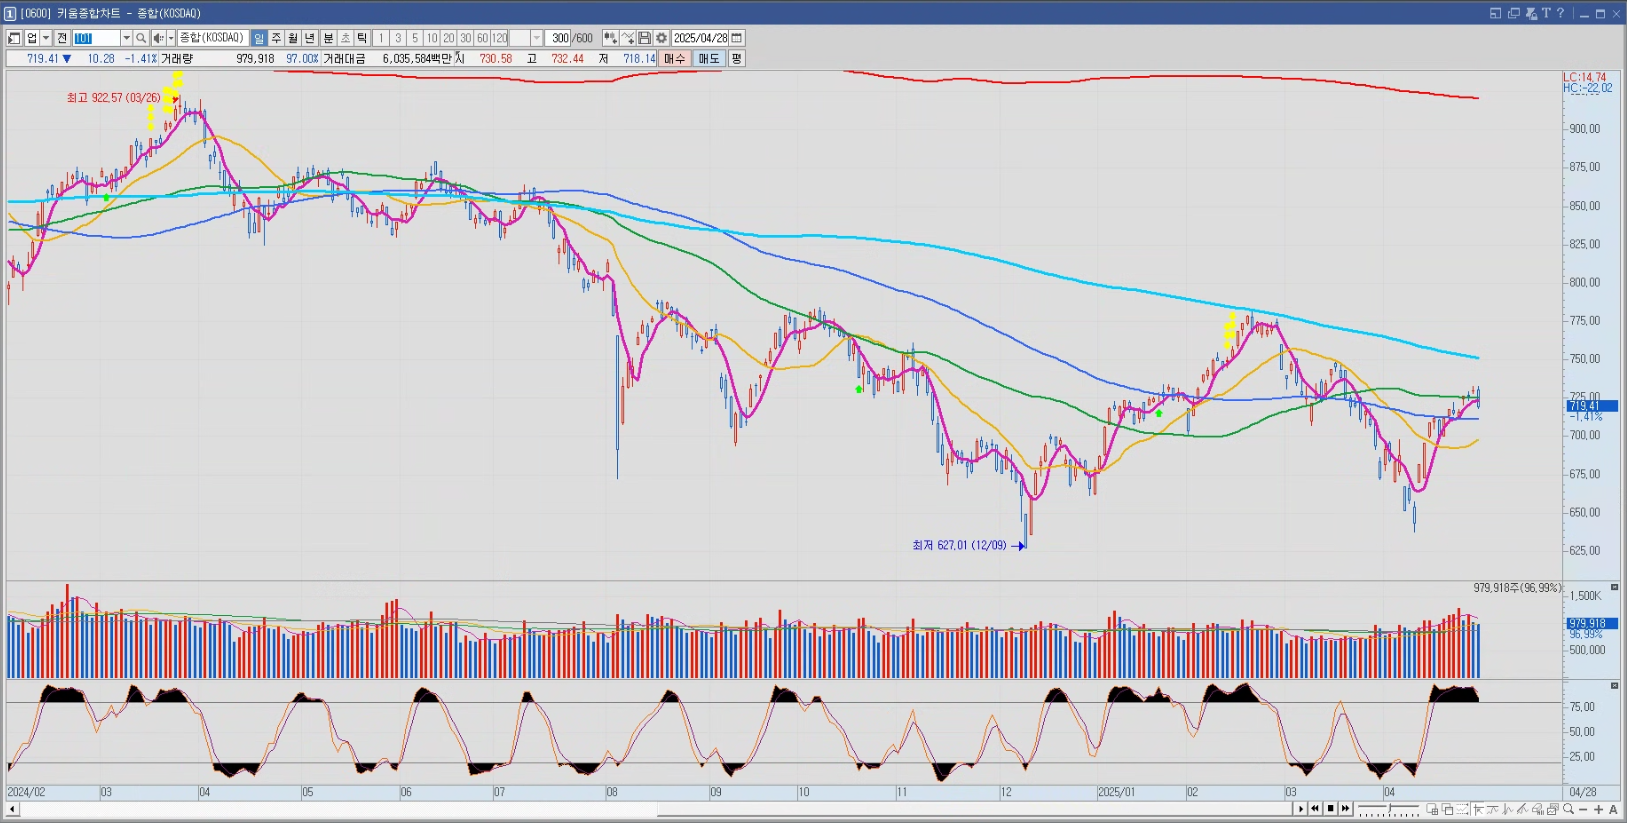Click the letter A icon in the bottom-right corner
This screenshot has width=1627, height=823.
pos(1613,809)
